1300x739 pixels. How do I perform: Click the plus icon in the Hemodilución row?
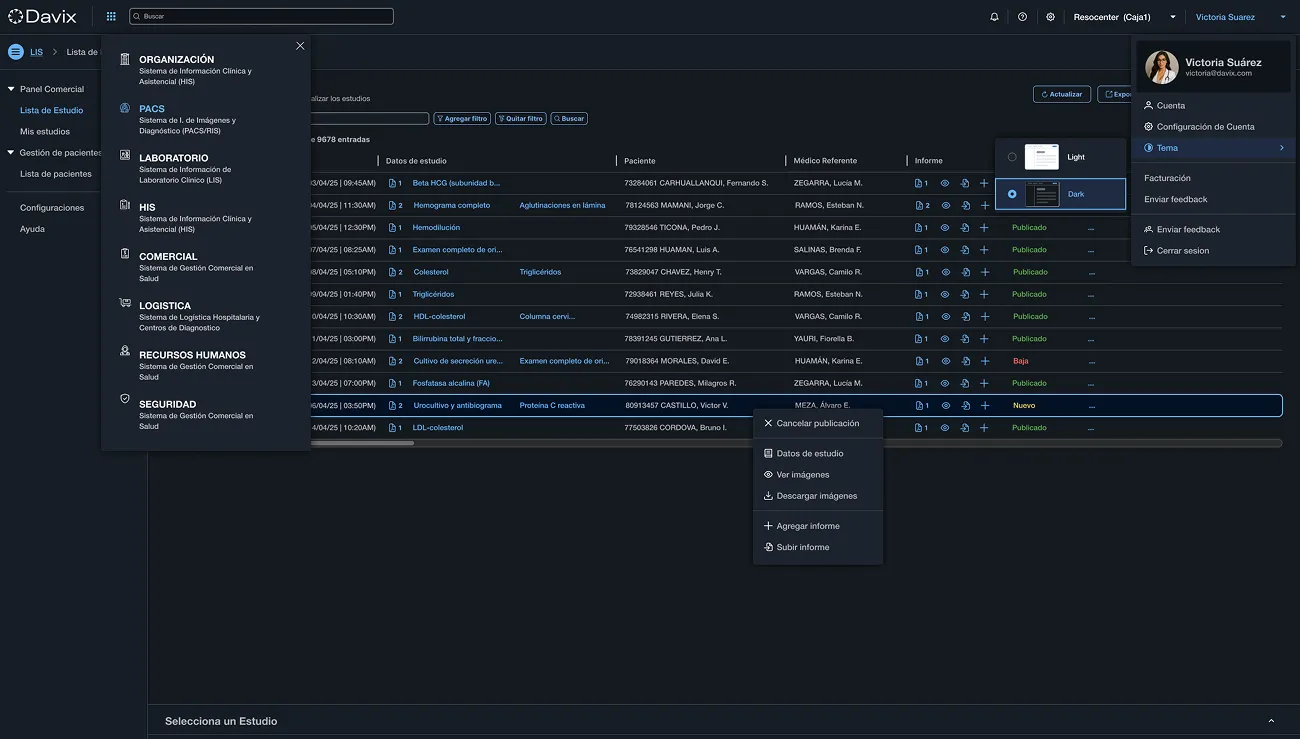tap(984, 228)
